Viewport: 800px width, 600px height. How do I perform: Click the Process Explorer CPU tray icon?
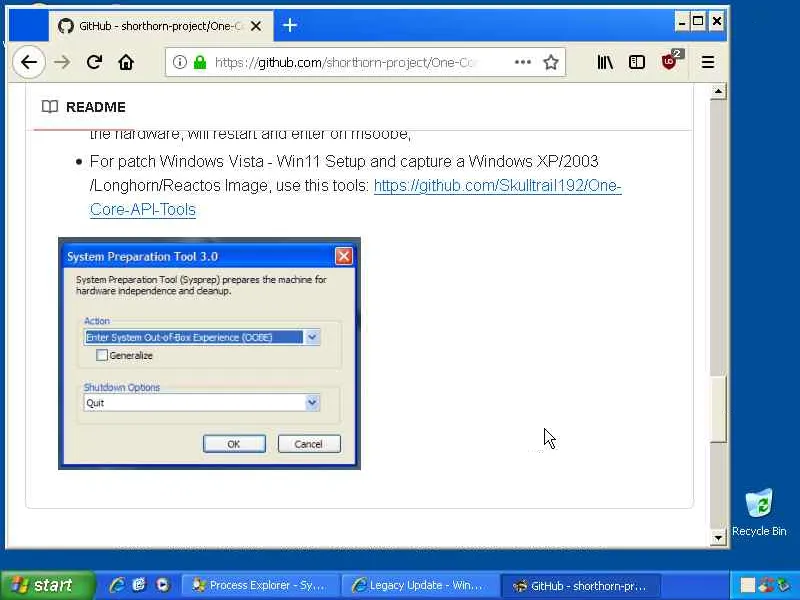[747, 585]
